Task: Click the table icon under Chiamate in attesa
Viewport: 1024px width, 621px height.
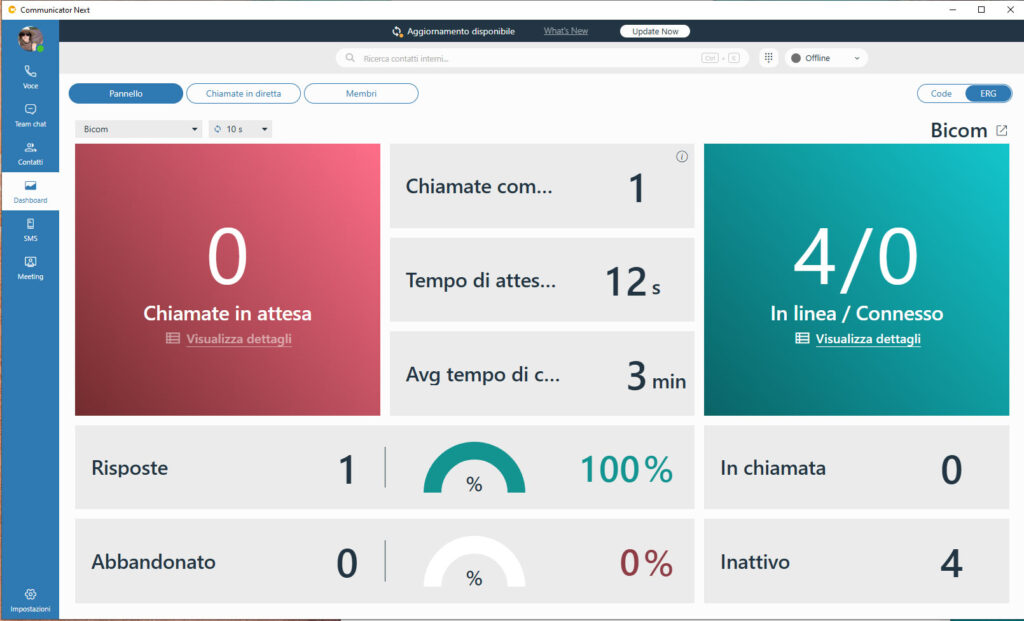Action: coord(172,338)
